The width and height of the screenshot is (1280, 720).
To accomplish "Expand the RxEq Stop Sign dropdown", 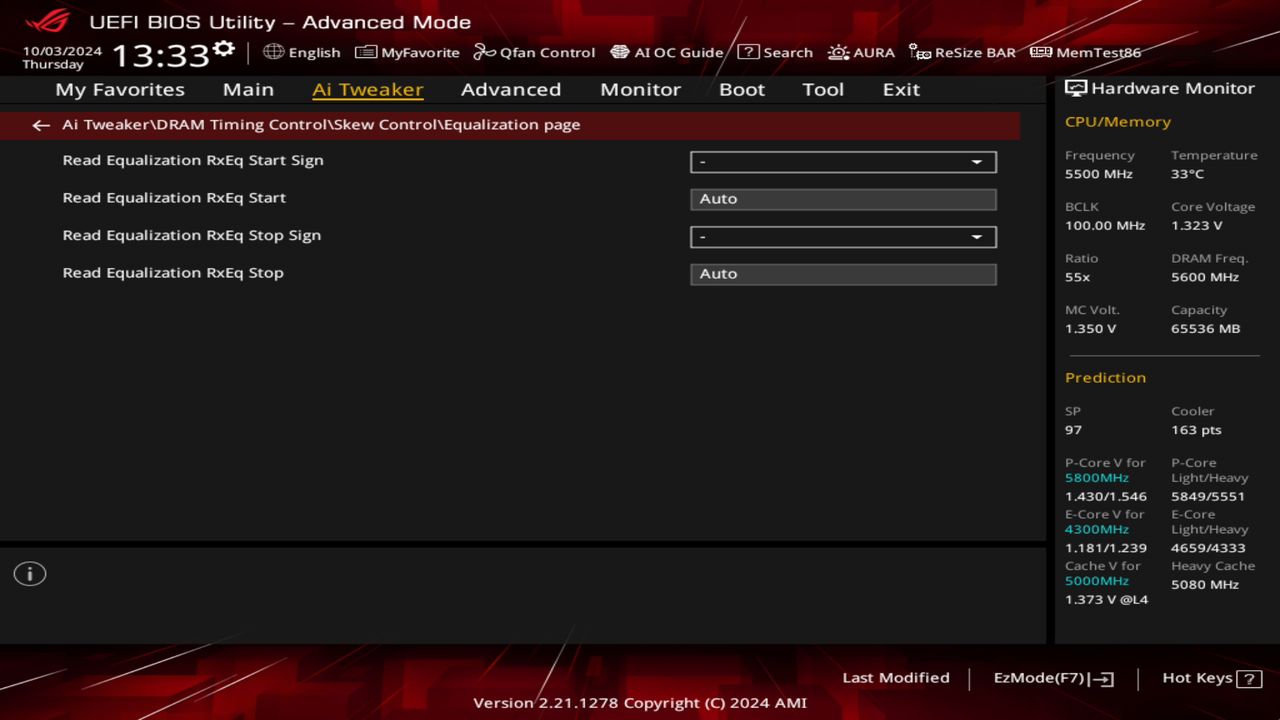I will tap(843, 237).
